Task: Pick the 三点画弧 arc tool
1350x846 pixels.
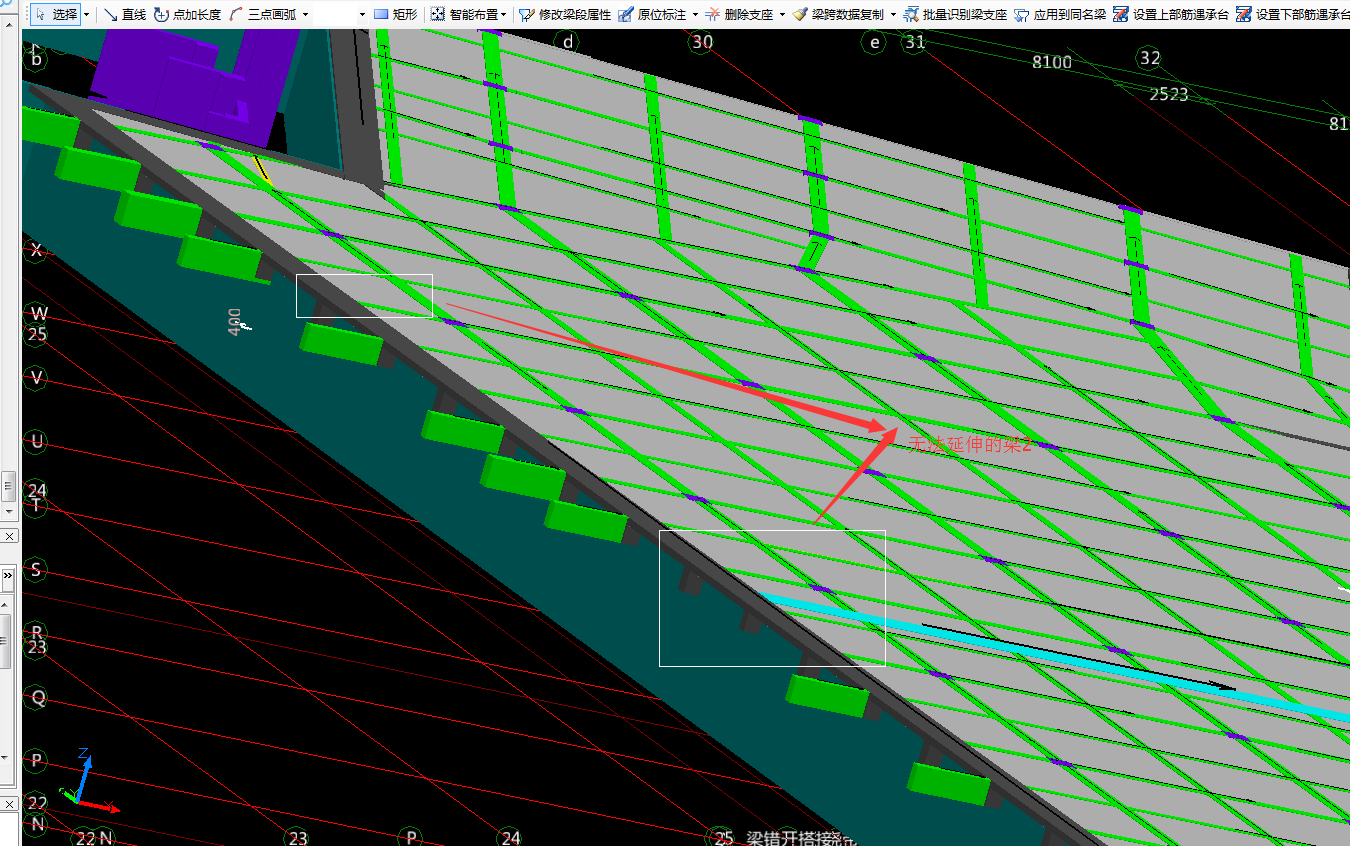Action: (262, 15)
